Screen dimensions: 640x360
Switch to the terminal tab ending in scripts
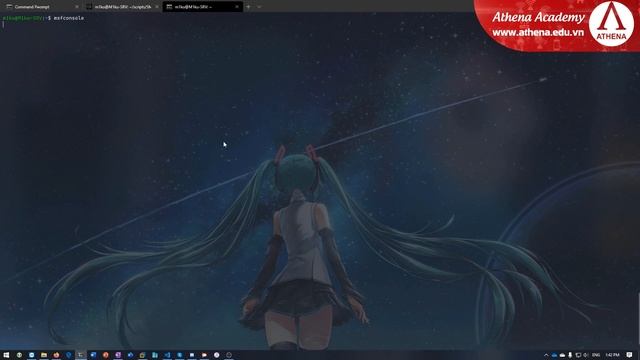122,7
